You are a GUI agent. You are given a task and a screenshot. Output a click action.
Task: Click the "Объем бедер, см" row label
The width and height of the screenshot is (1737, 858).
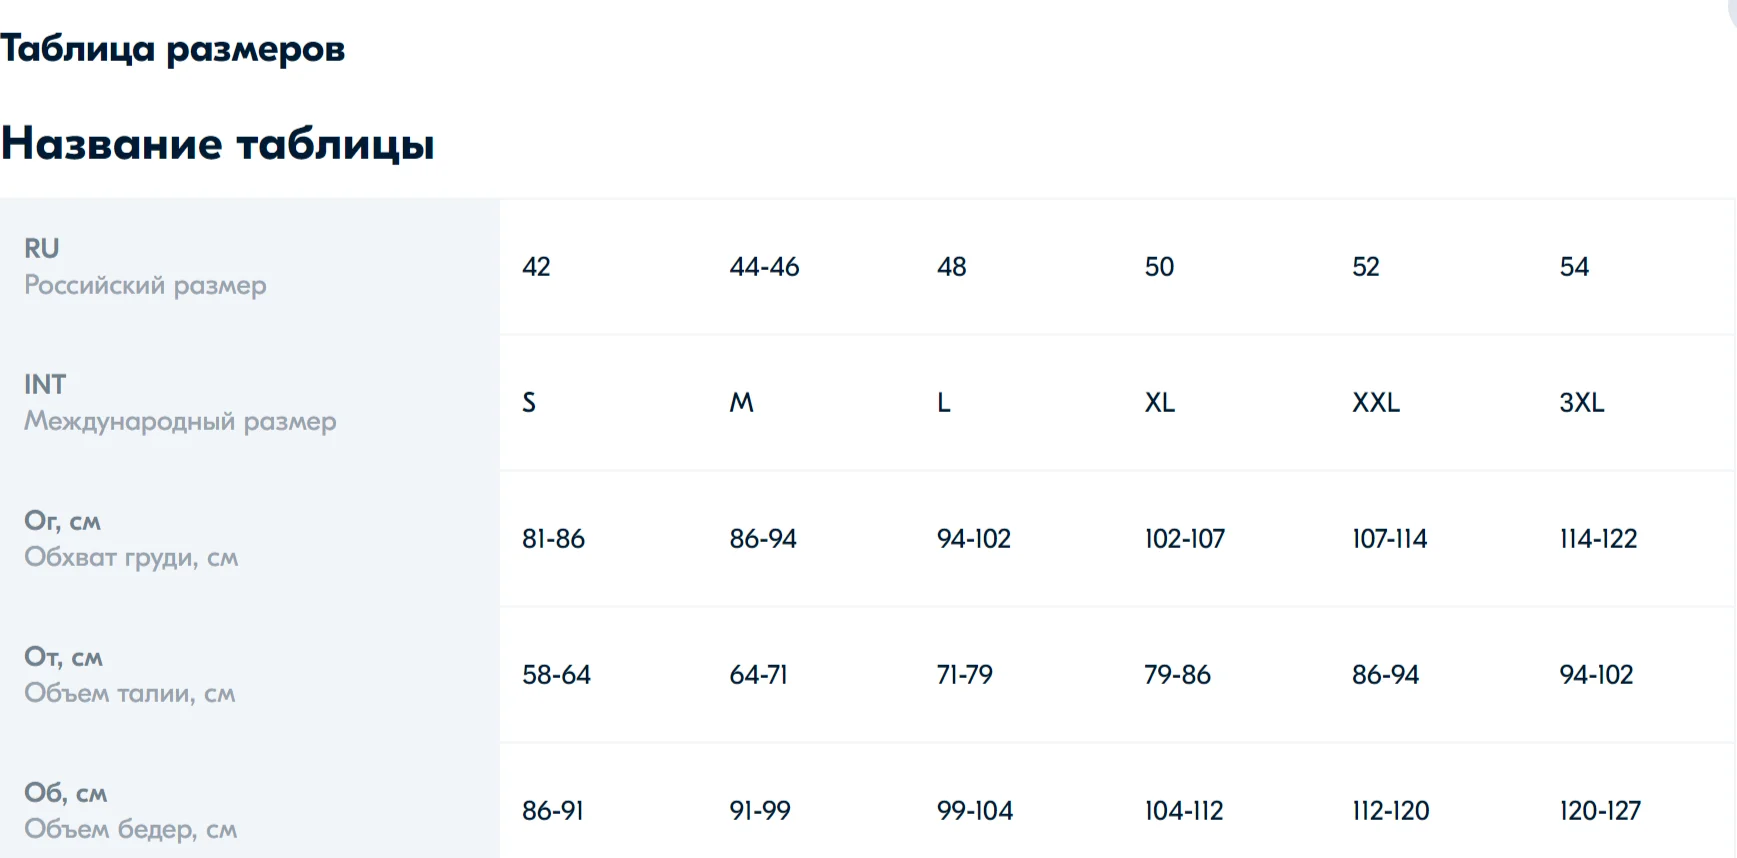[x=131, y=829]
